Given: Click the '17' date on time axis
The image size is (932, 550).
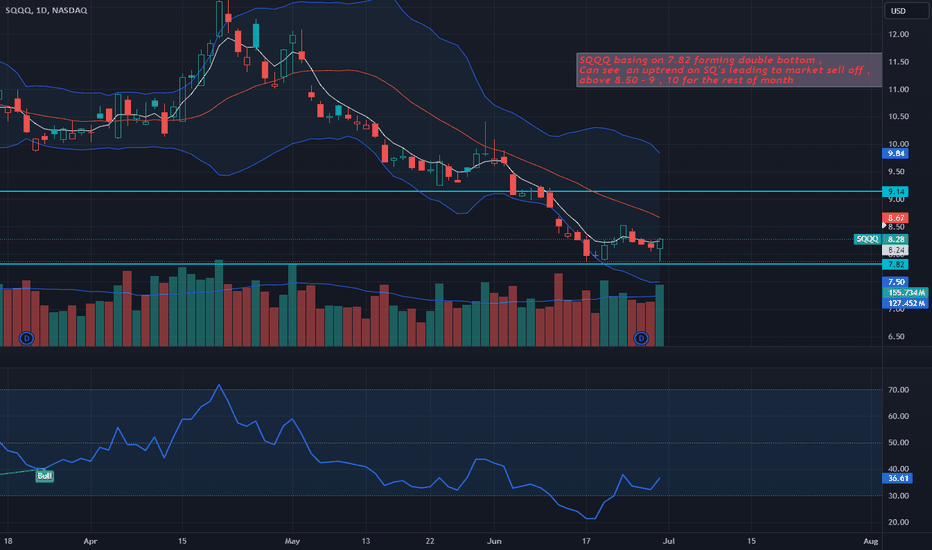Looking at the screenshot, I should point(586,541).
